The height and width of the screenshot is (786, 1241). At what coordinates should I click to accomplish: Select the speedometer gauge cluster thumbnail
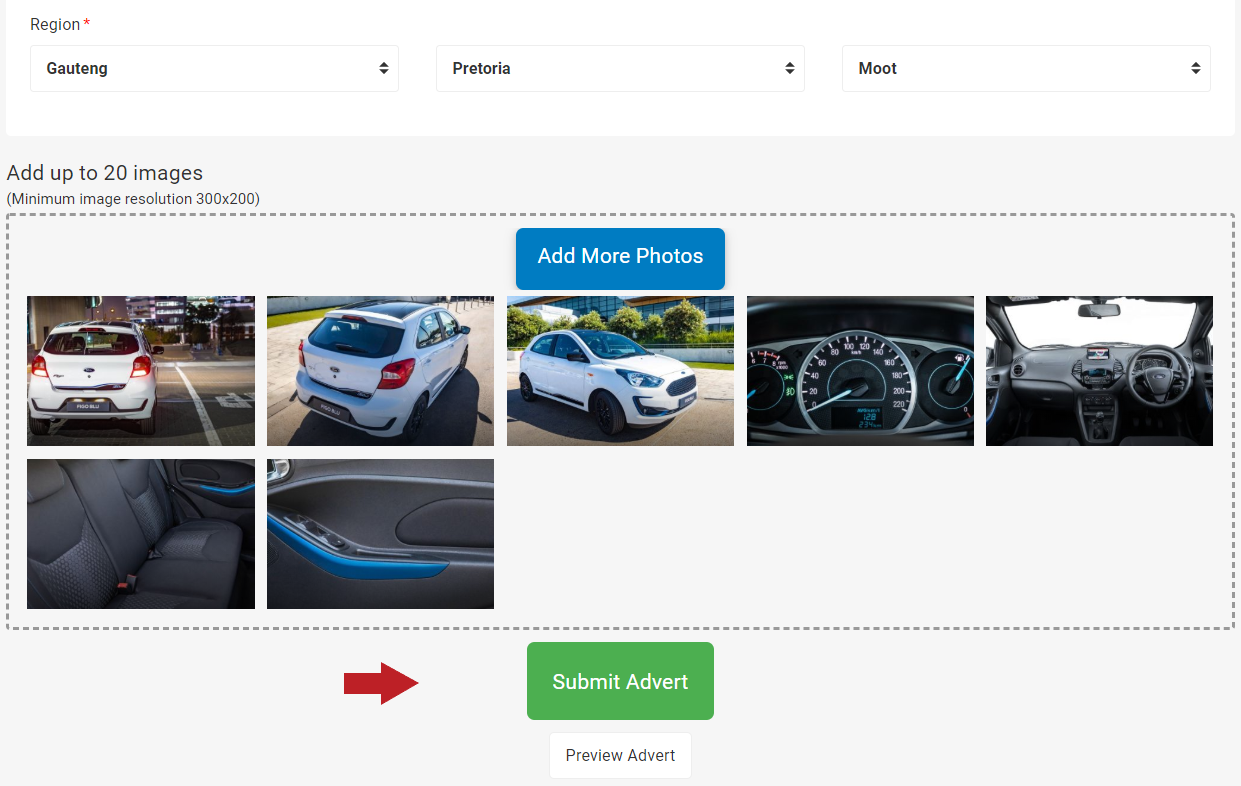tap(860, 370)
